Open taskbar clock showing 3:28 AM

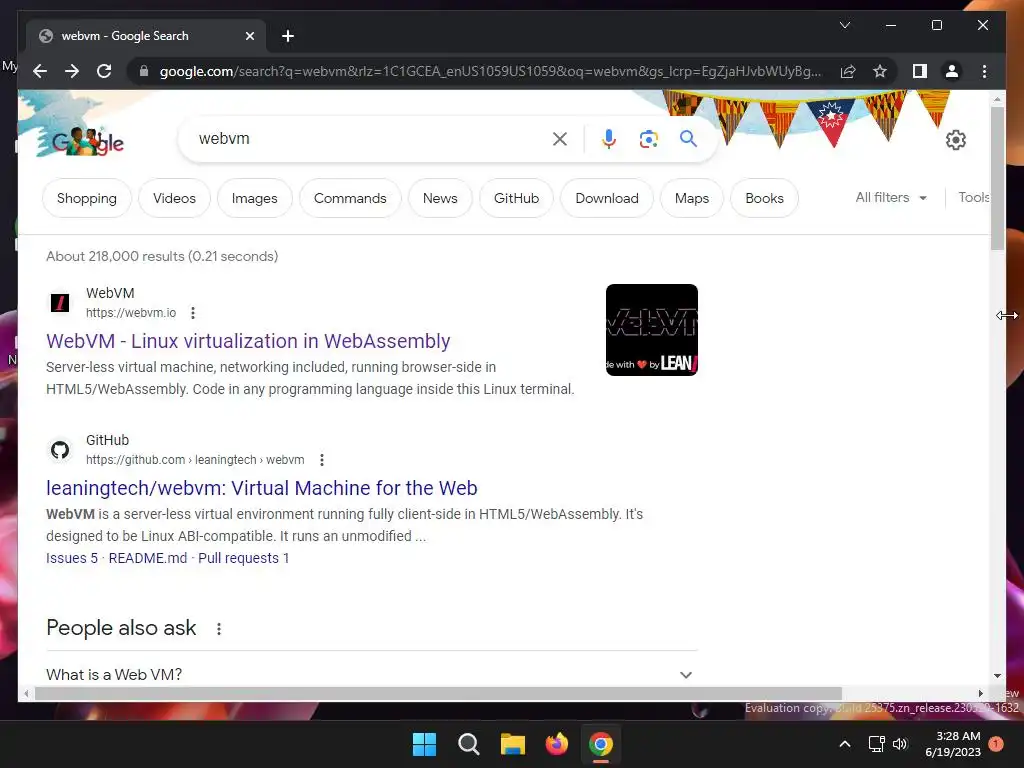(953, 744)
